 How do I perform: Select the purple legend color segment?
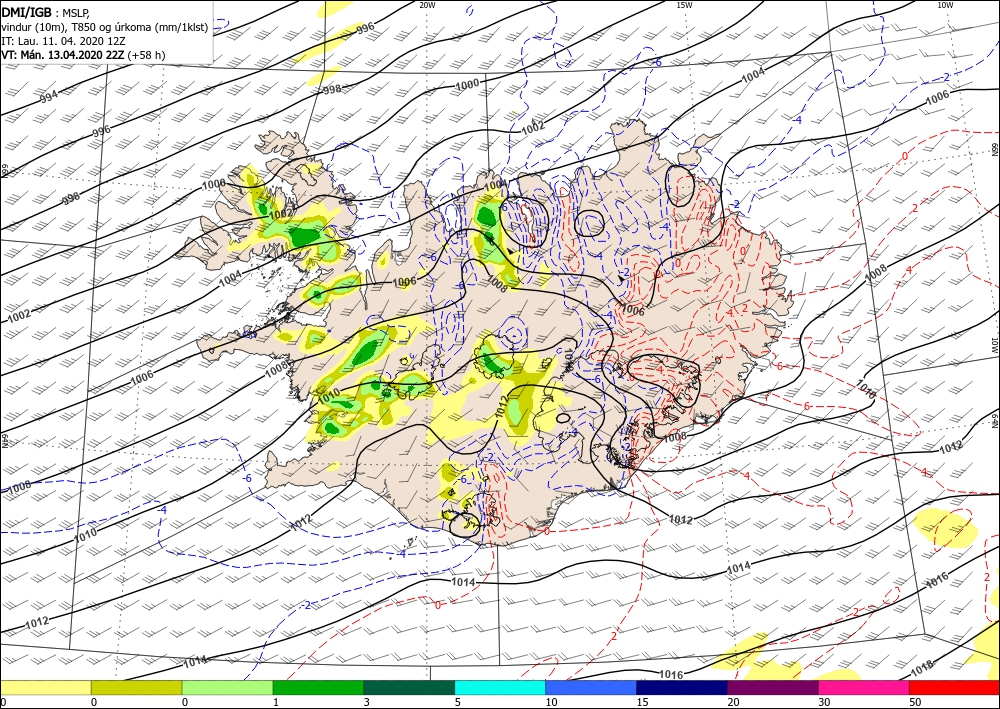point(772,687)
